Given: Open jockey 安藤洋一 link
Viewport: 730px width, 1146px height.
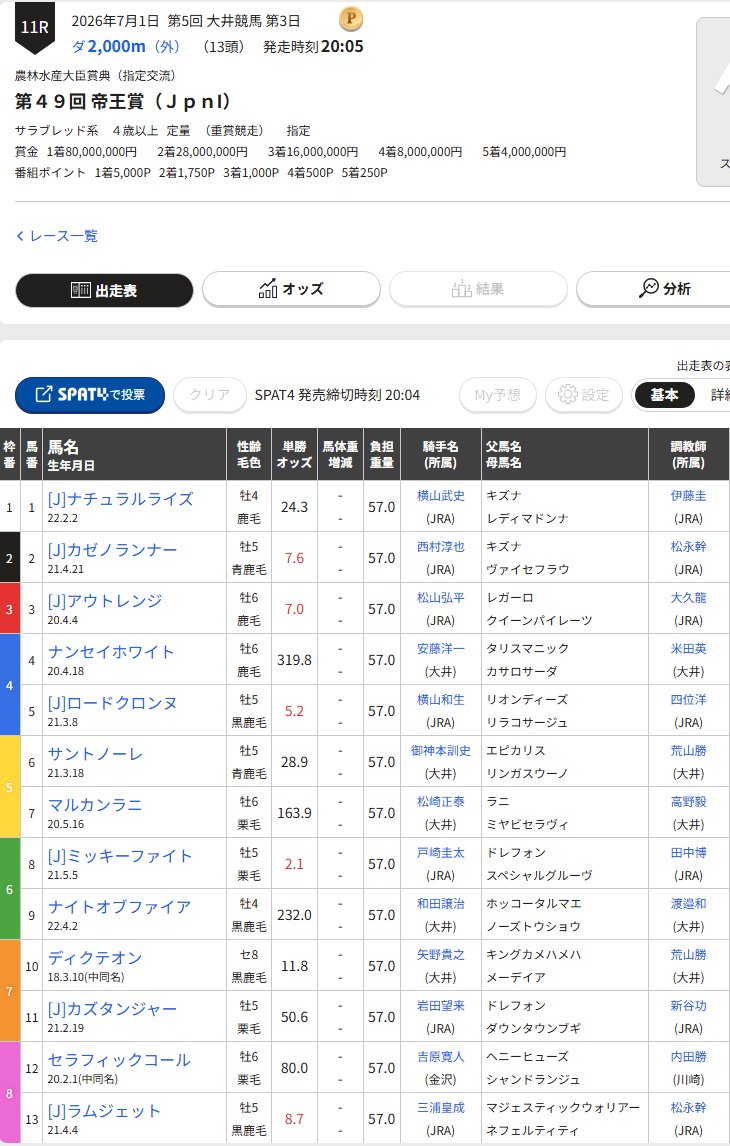Looking at the screenshot, I should (x=441, y=649).
